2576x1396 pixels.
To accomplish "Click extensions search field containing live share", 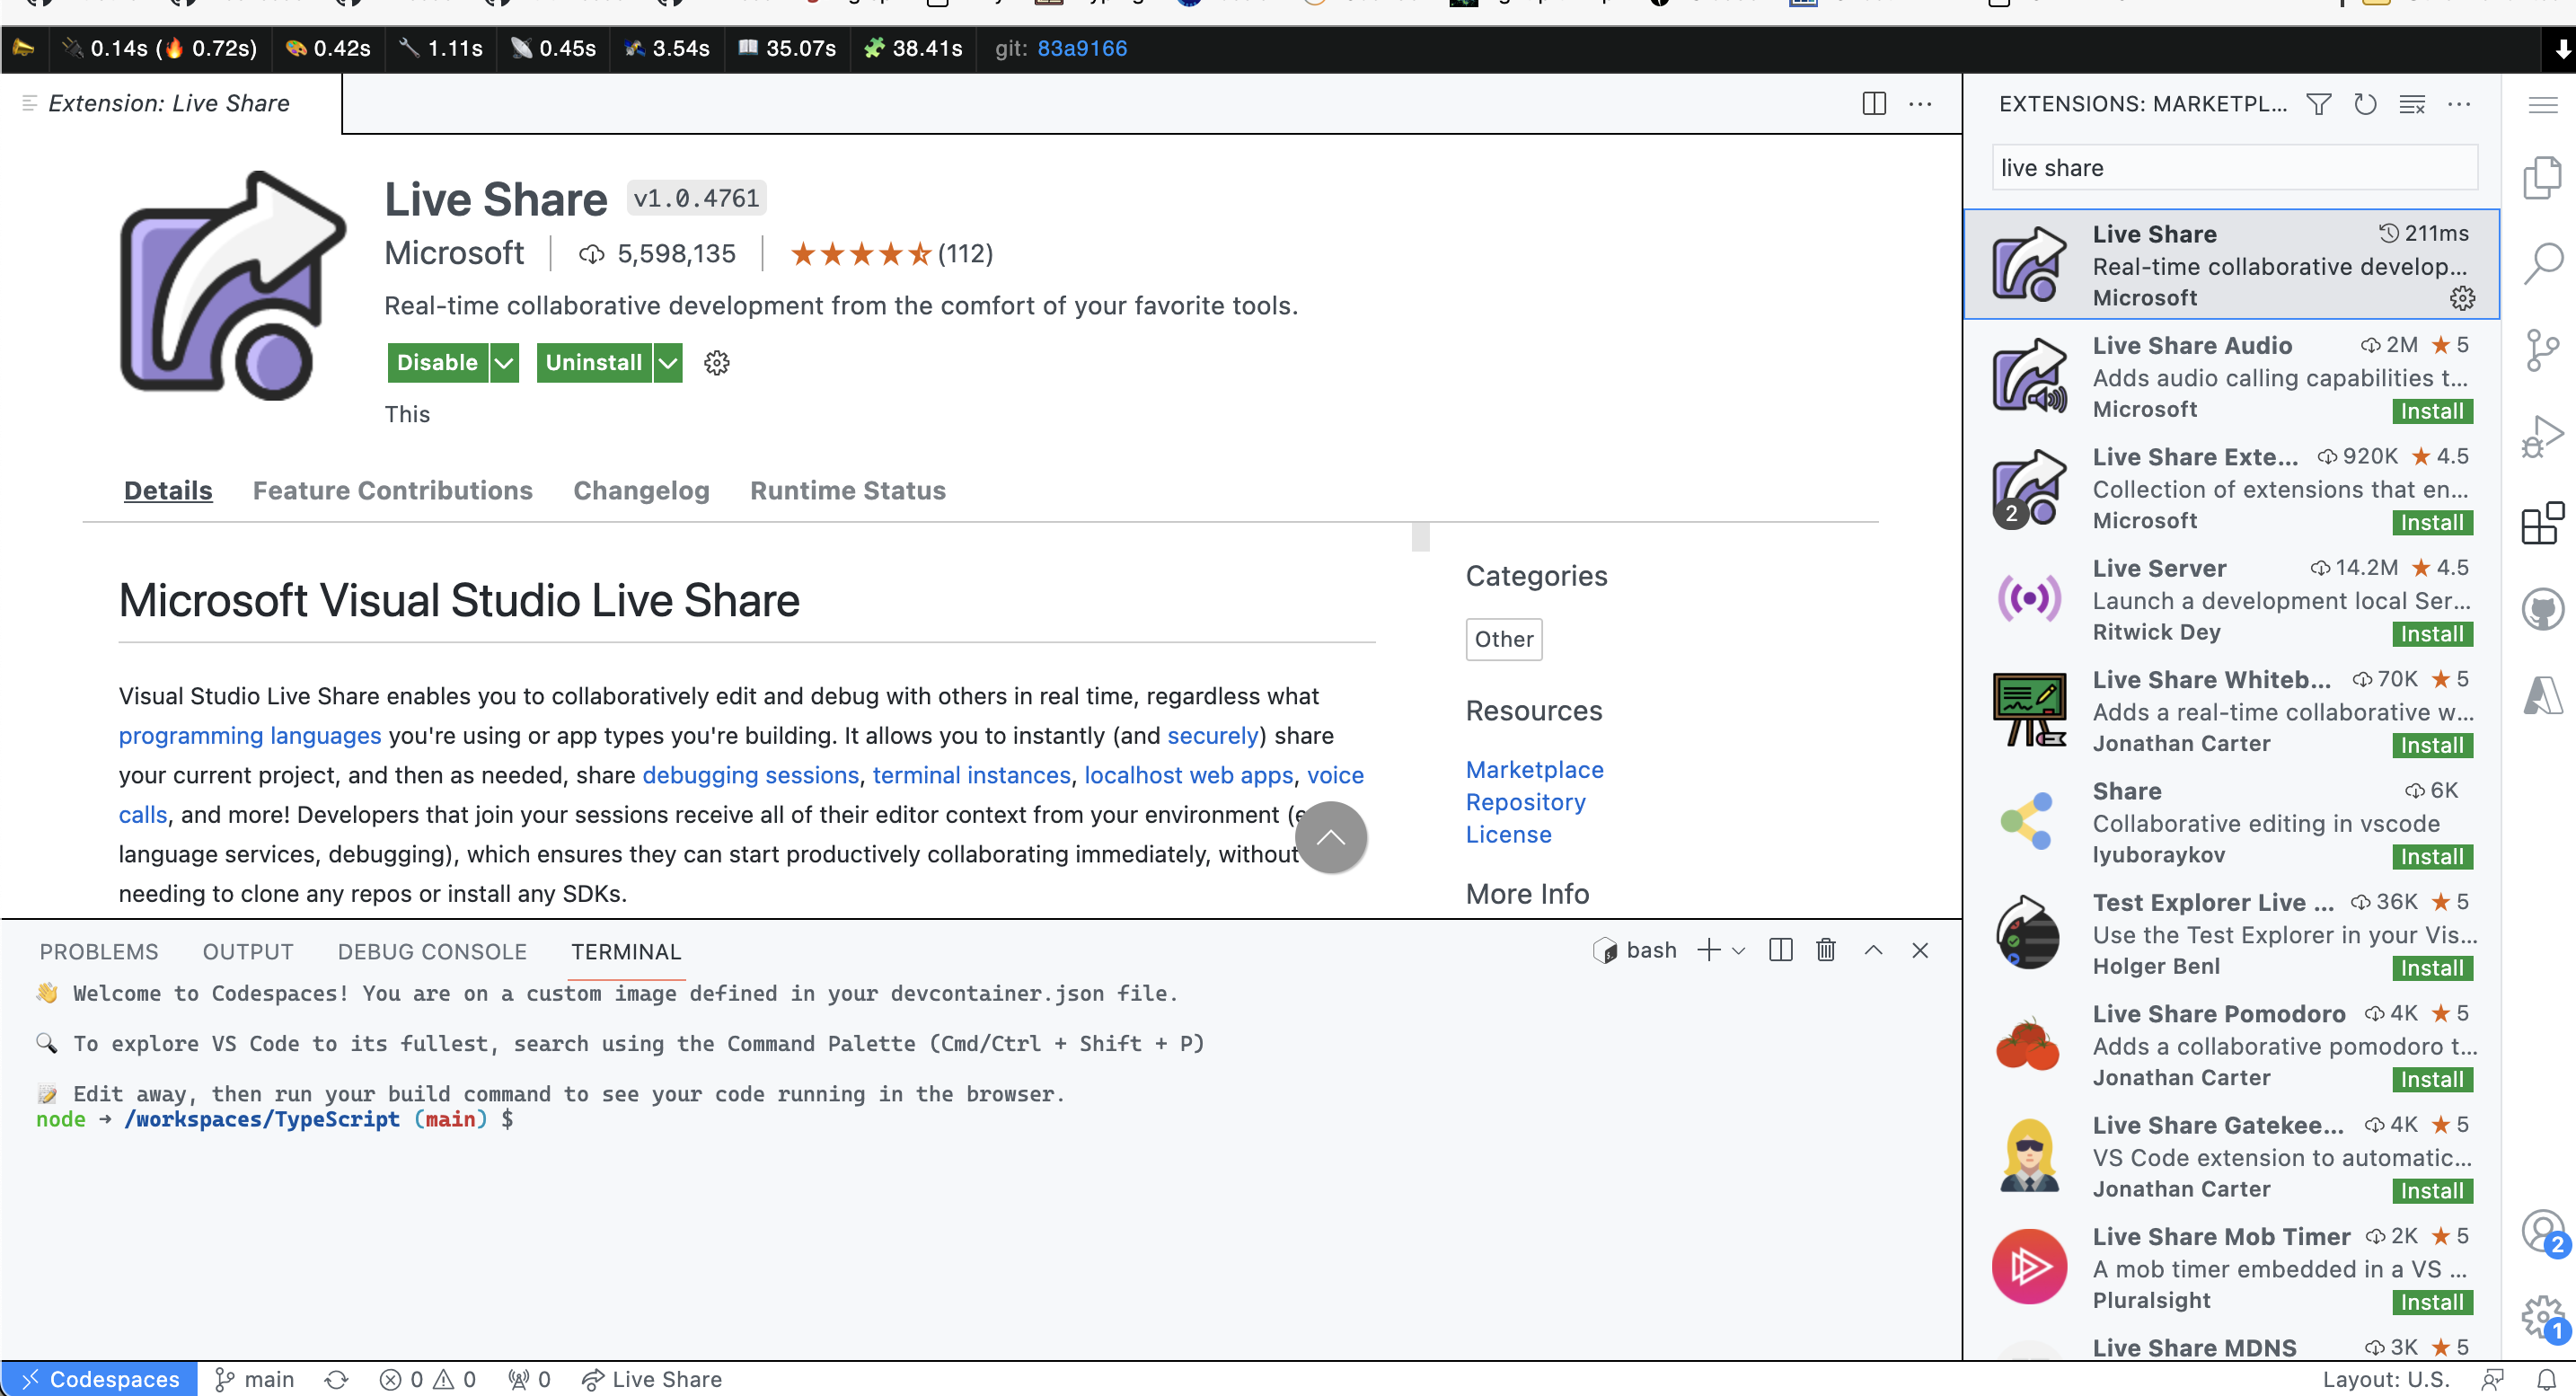I will [2234, 168].
